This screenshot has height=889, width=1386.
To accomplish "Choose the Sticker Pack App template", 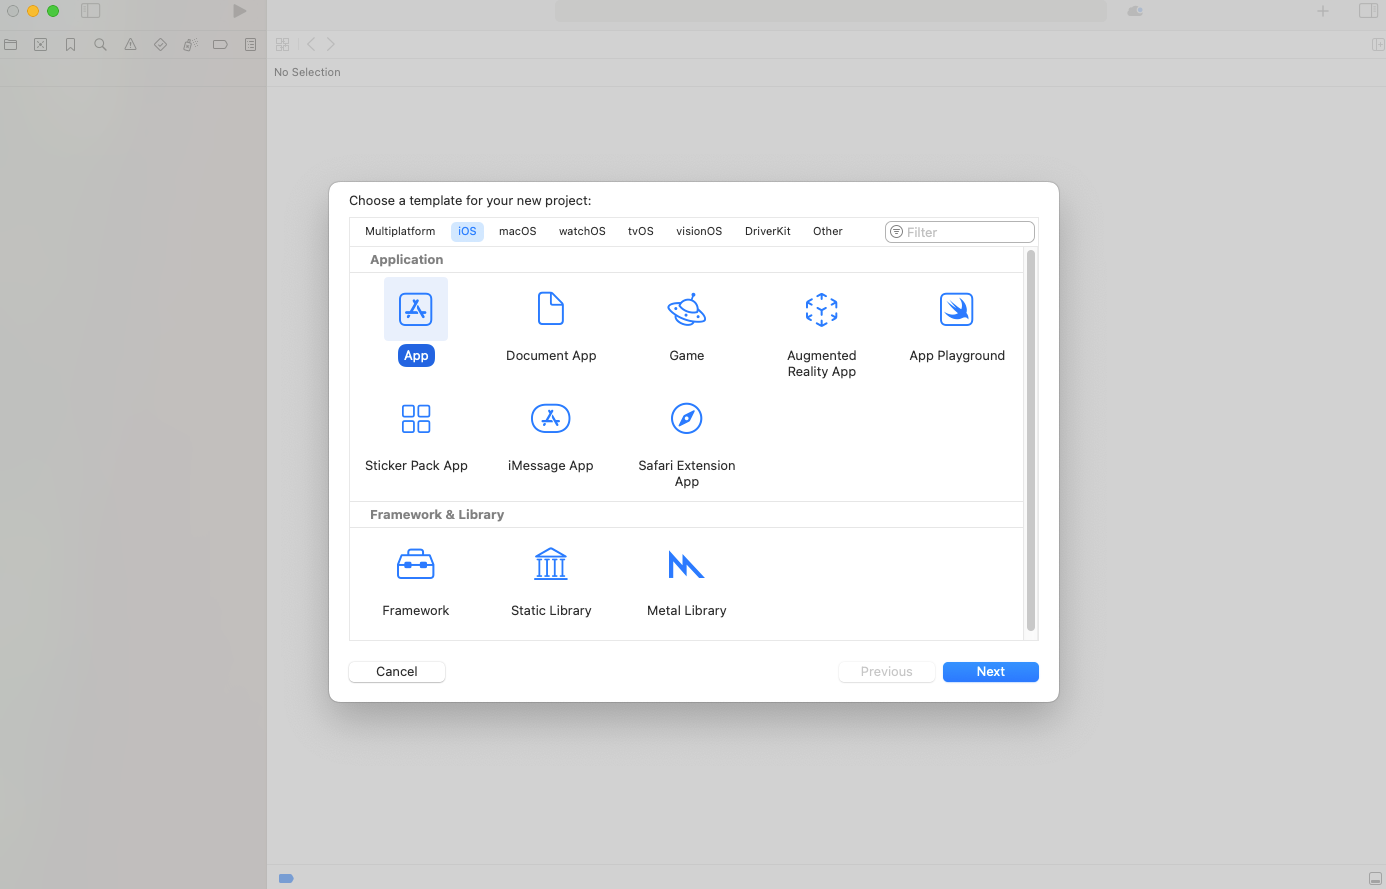I will click(x=416, y=436).
